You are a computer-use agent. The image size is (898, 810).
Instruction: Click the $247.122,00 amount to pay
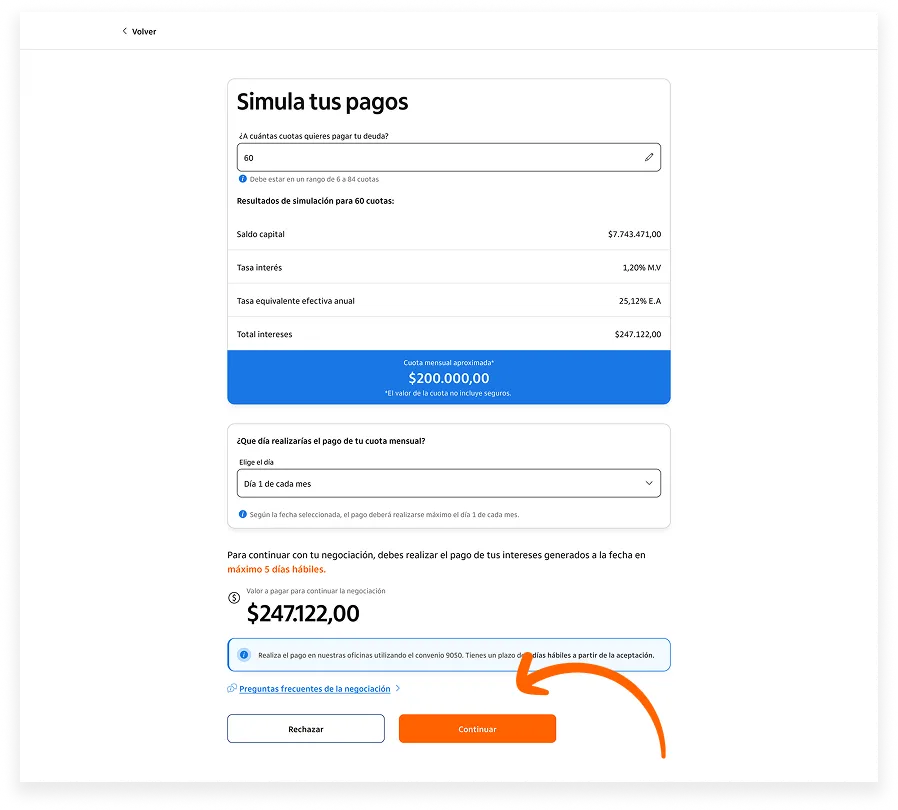click(x=303, y=613)
